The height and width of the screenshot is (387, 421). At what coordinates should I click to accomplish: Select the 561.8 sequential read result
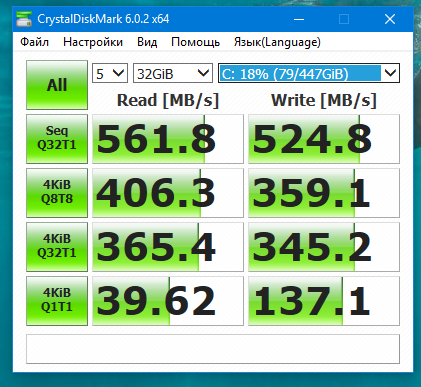168,139
